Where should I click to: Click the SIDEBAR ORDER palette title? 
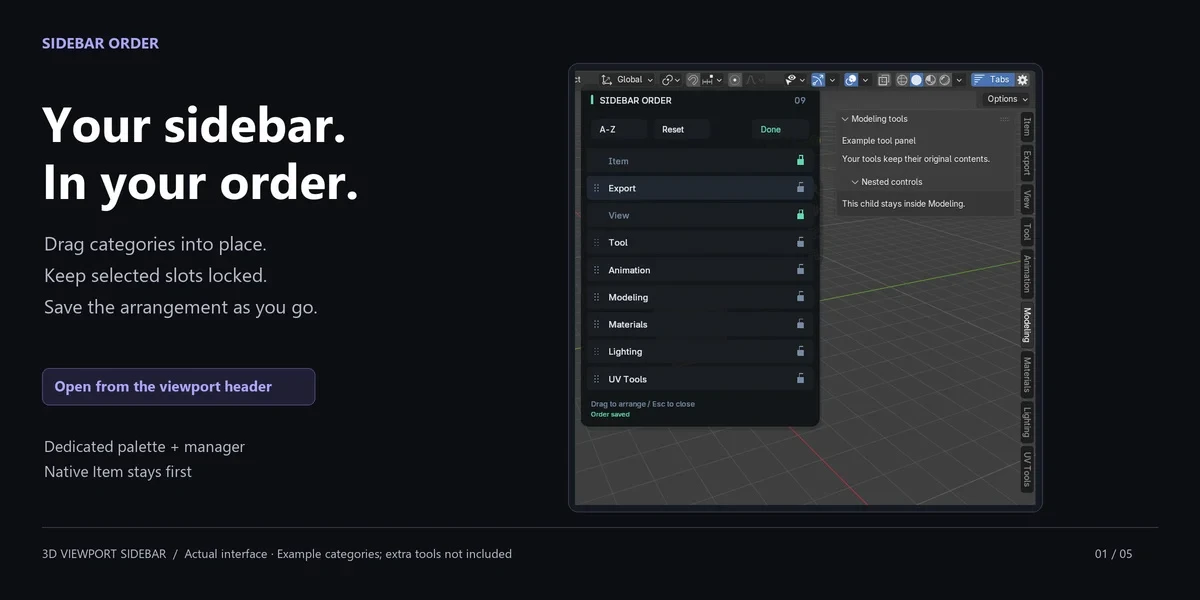(x=635, y=100)
